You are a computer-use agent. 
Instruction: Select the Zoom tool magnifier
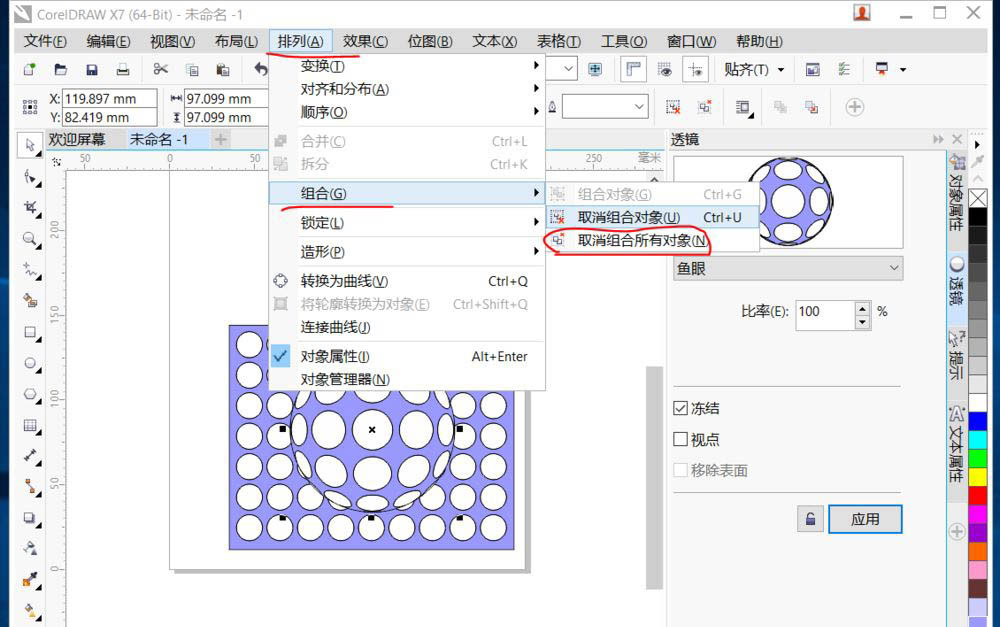pyautogui.click(x=29, y=239)
